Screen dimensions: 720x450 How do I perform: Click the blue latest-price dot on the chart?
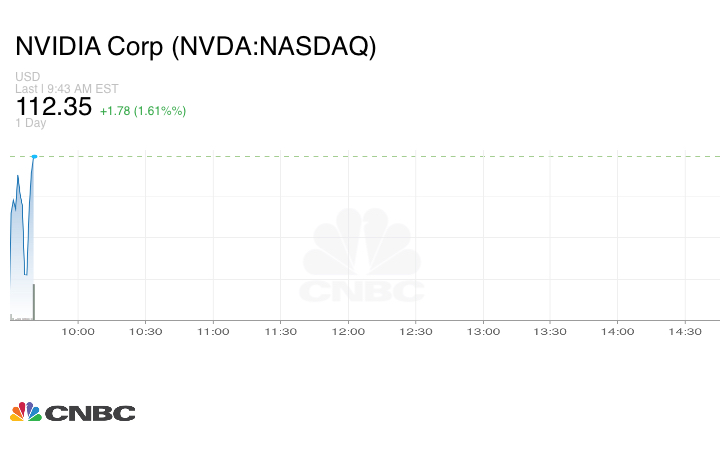(34, 156)
